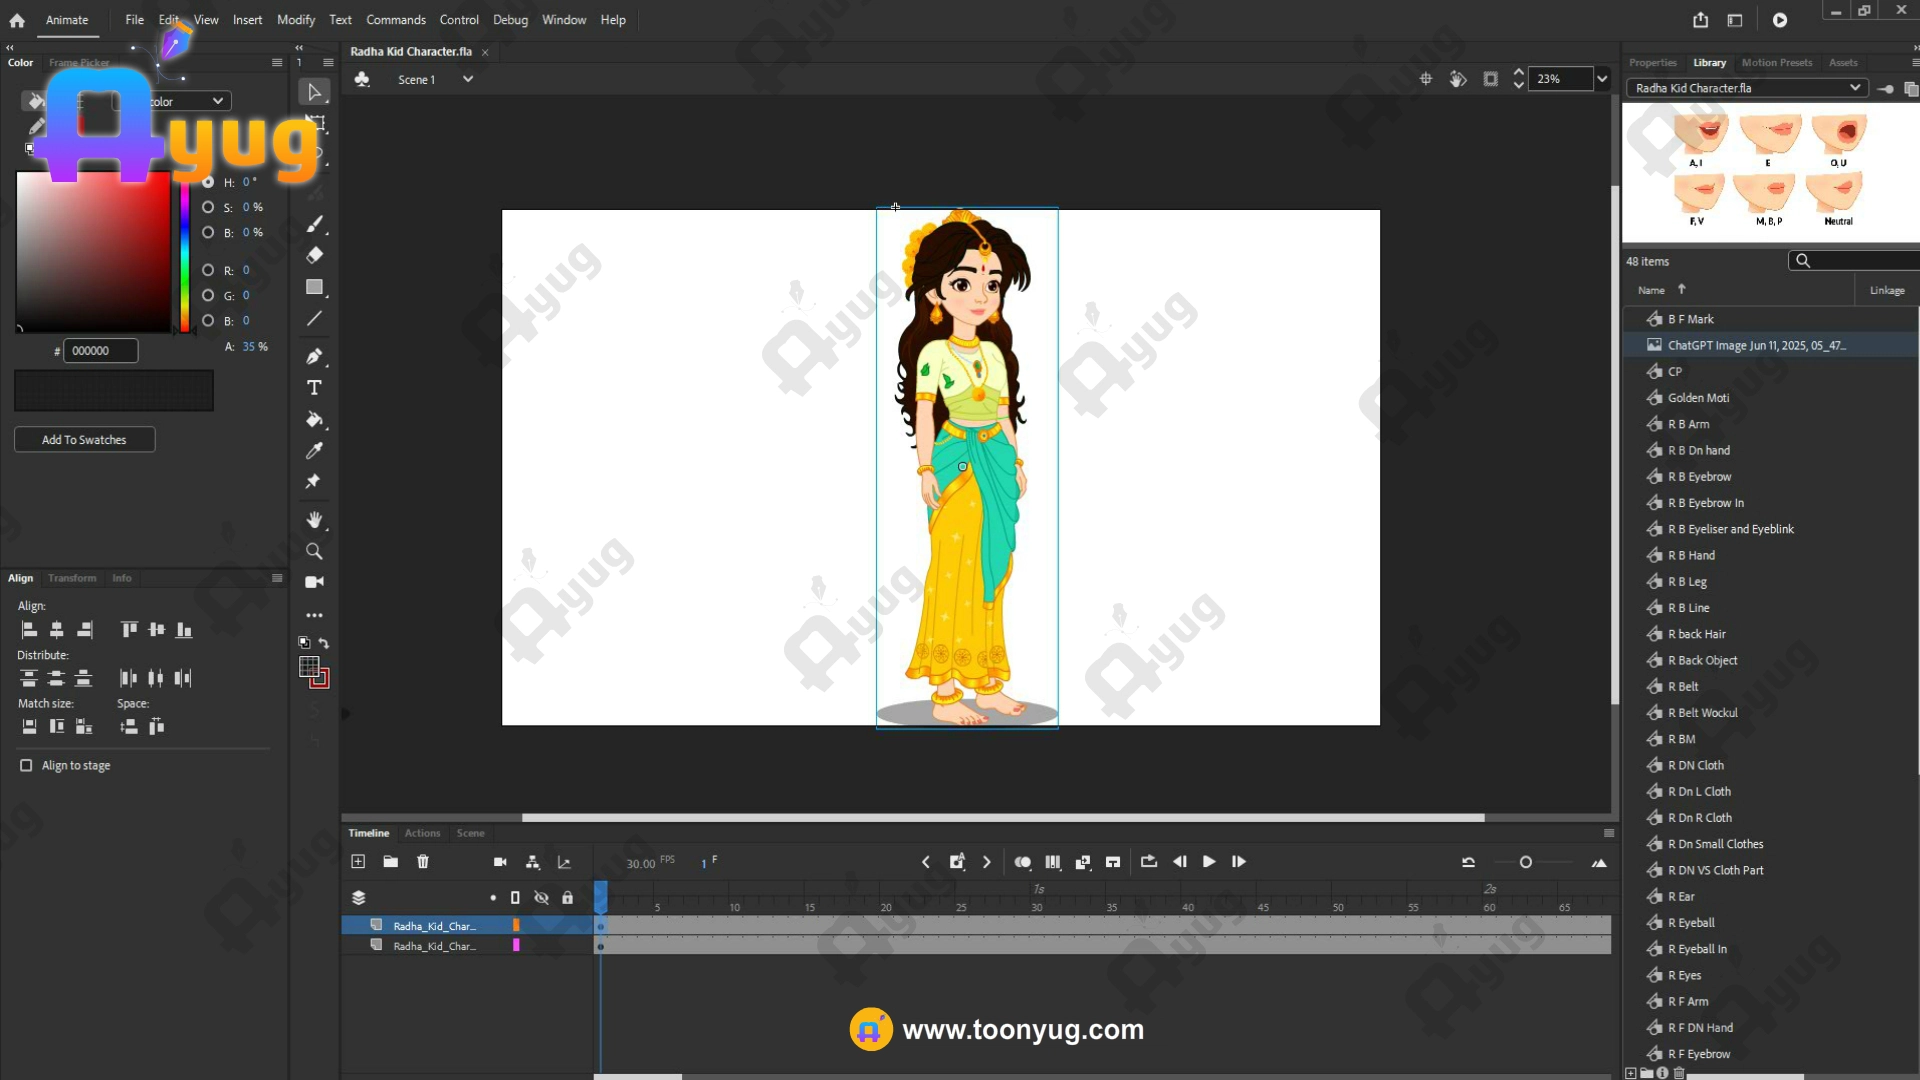
Task: Enable the Align to stage checkbox
Action: 26,765
